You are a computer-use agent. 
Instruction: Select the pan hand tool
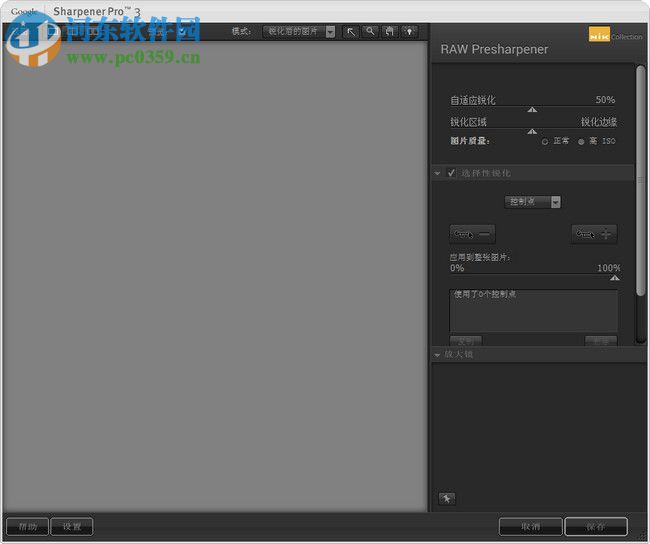tap(390, 32)
